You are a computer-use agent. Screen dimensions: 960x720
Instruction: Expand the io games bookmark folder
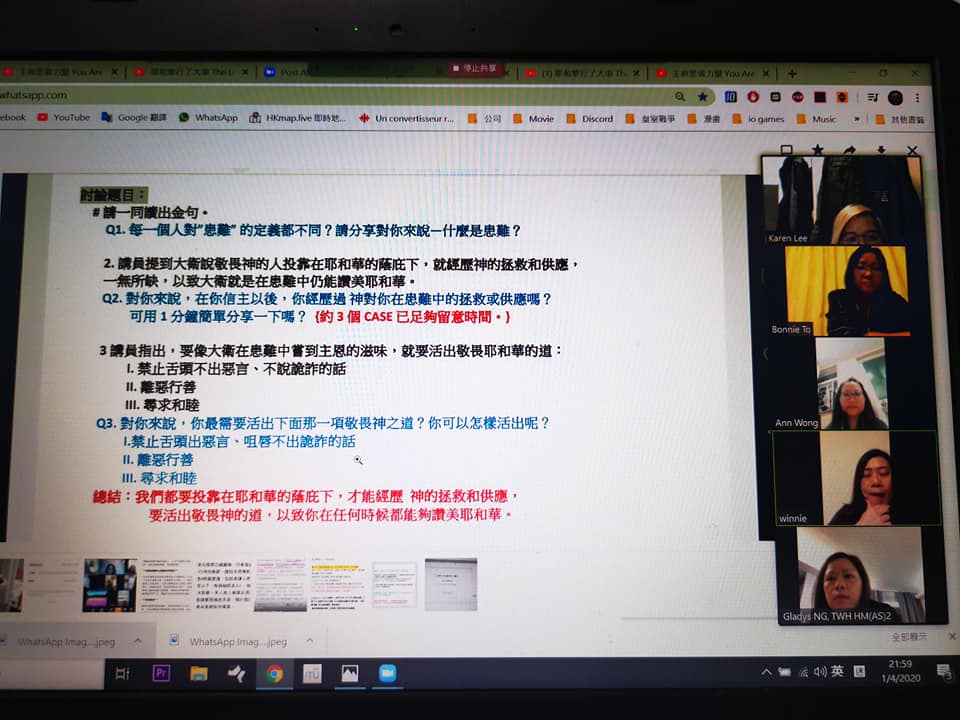coord(758,119)
